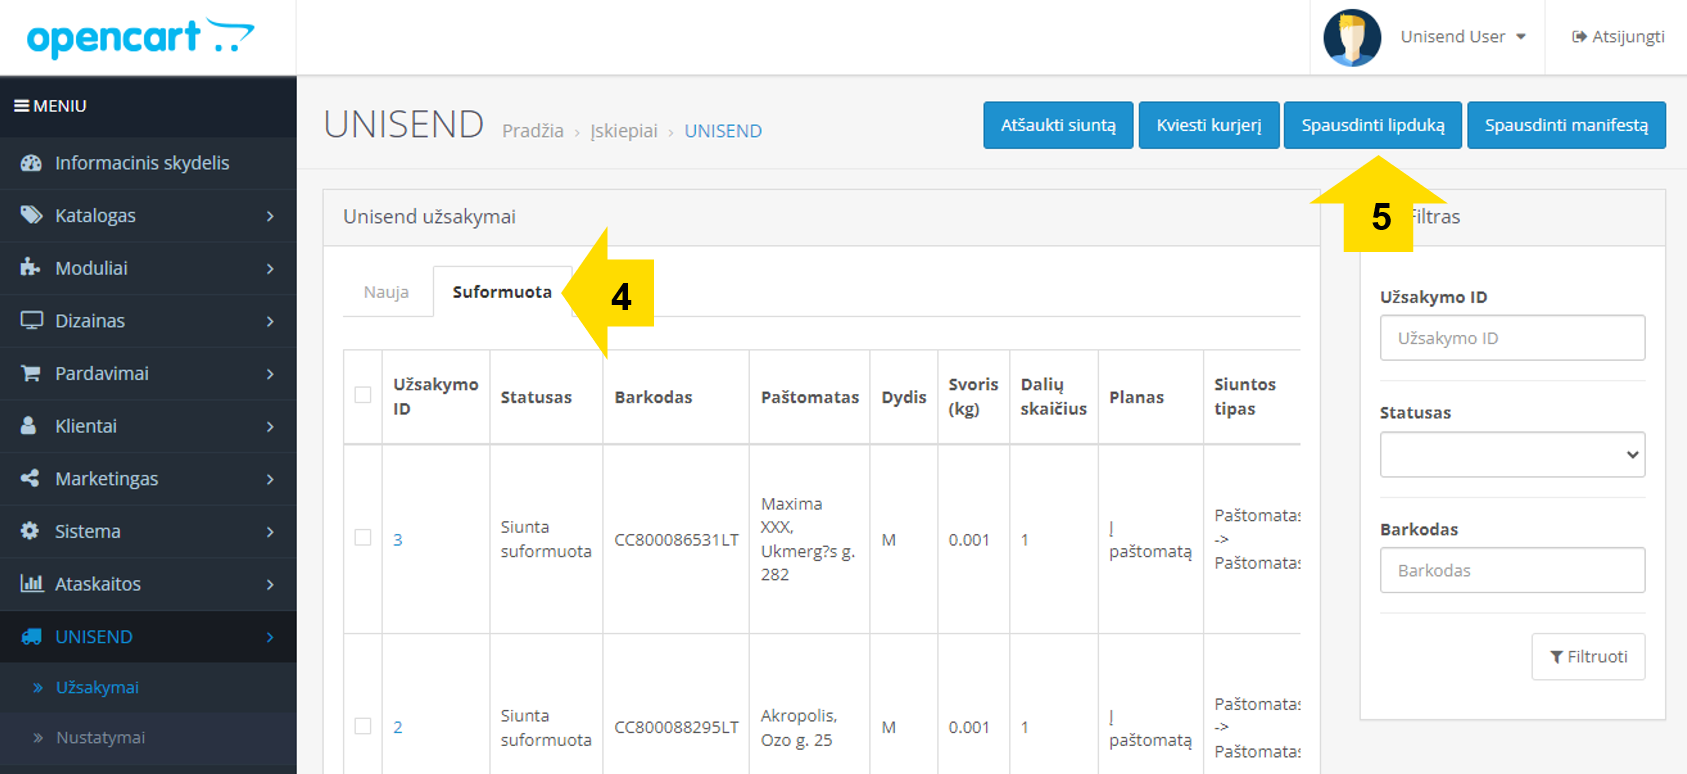Tick the checkbox for order 3

click(x=363, y=538)
